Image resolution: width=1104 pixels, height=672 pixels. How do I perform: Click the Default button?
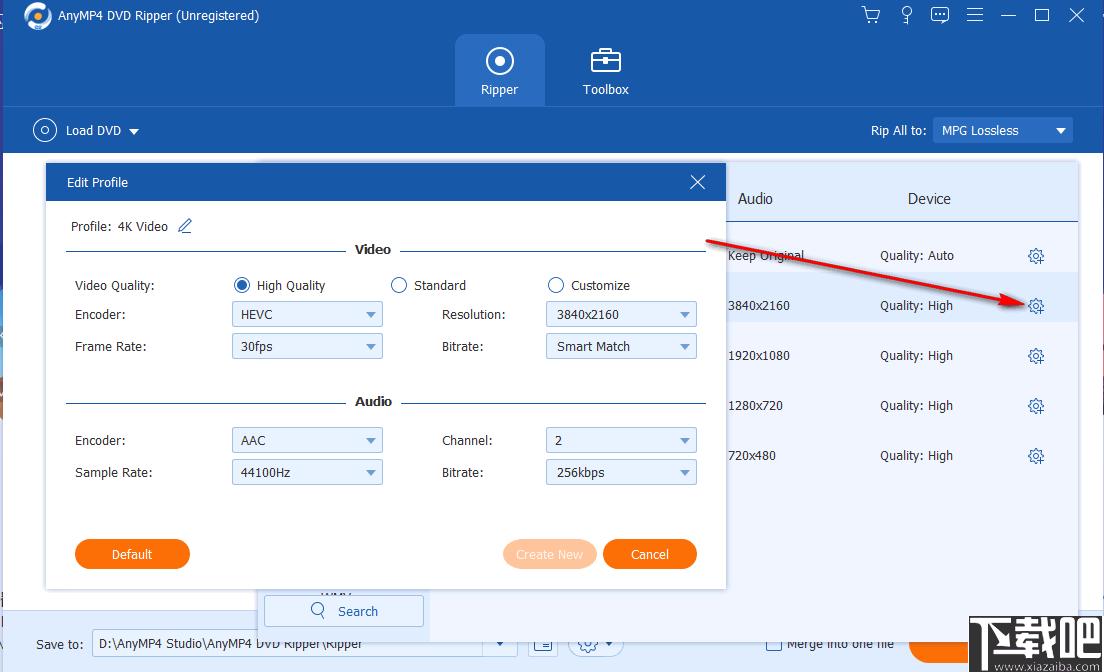(x=132, y=554)
